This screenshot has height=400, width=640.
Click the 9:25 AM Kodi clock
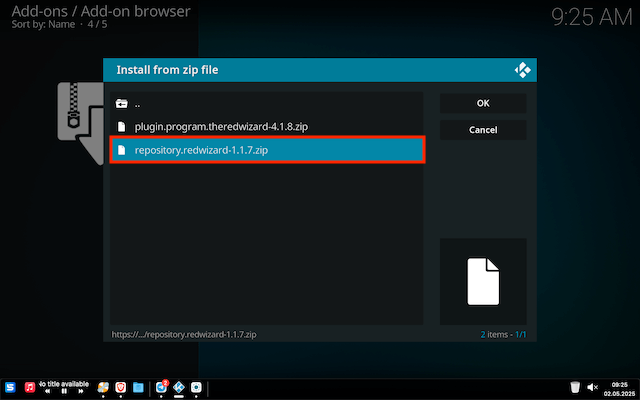[x=592, y=17]
